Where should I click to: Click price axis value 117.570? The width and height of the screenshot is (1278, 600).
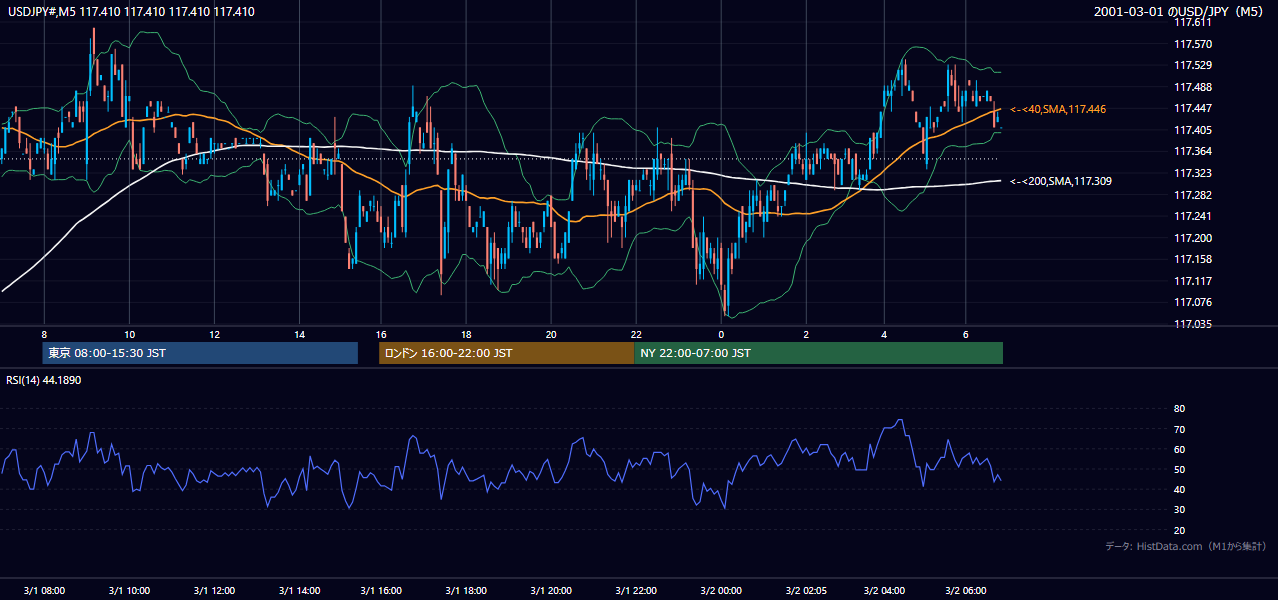[x=1192, y=44]
